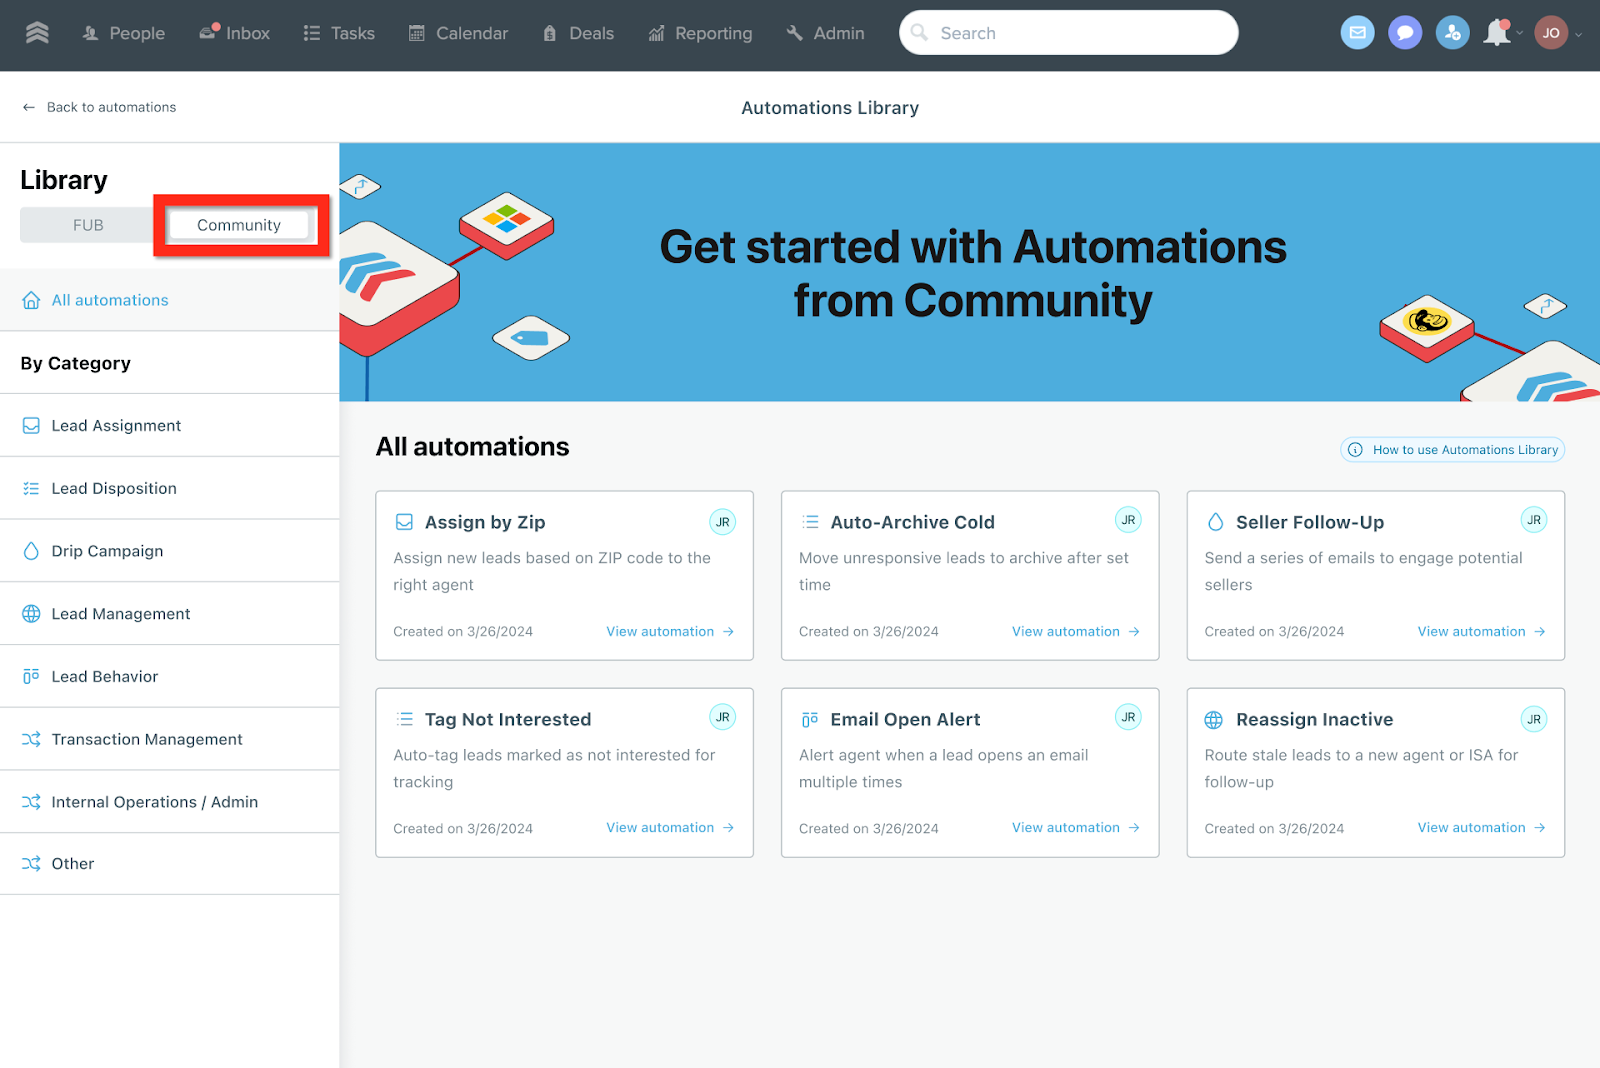Open the email envelope icon in header

(x=1357, y=33)
